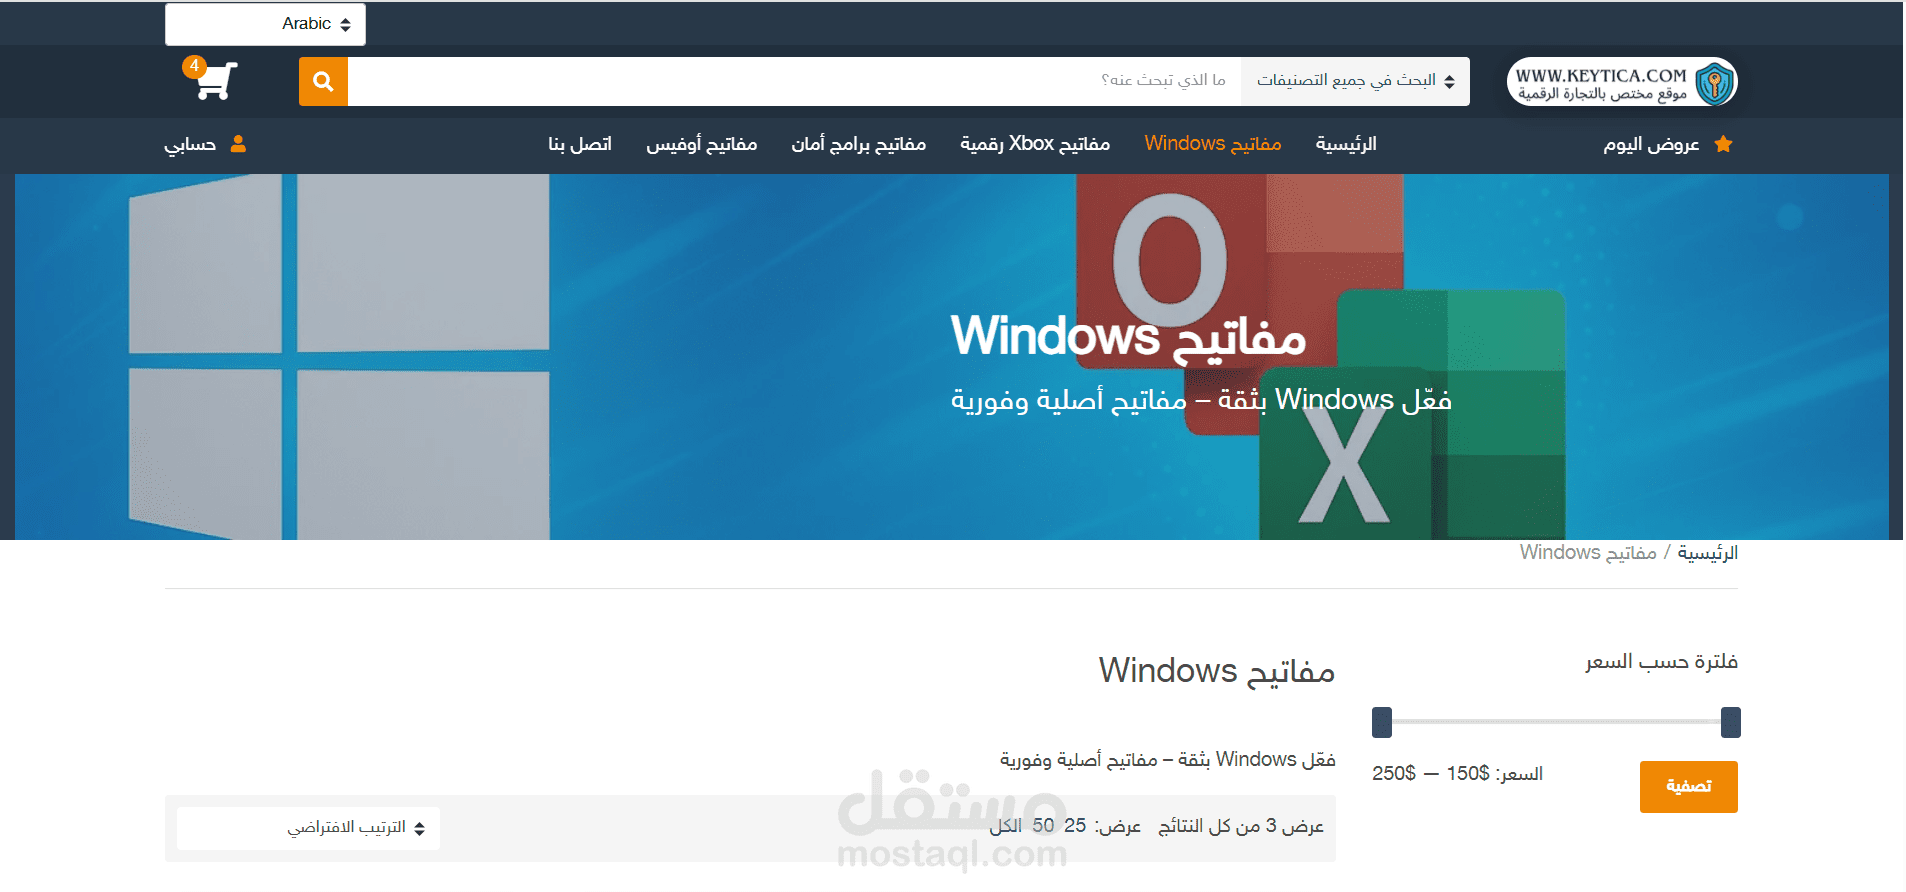Show all results with الكل
The height and width of the screenshot is (892, 1906).
point(1006,826)
